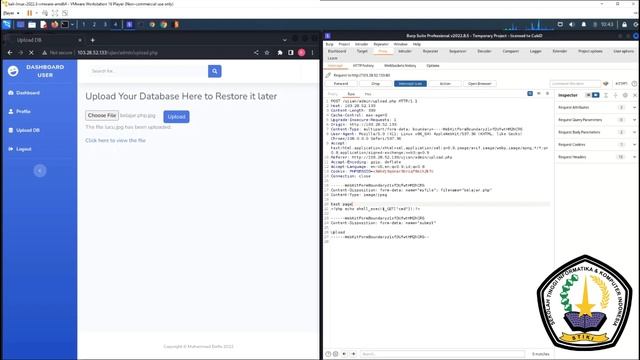Bookmark the page with the star icon
The width and height of the screenshot is (640, 360).
[267, 53]
